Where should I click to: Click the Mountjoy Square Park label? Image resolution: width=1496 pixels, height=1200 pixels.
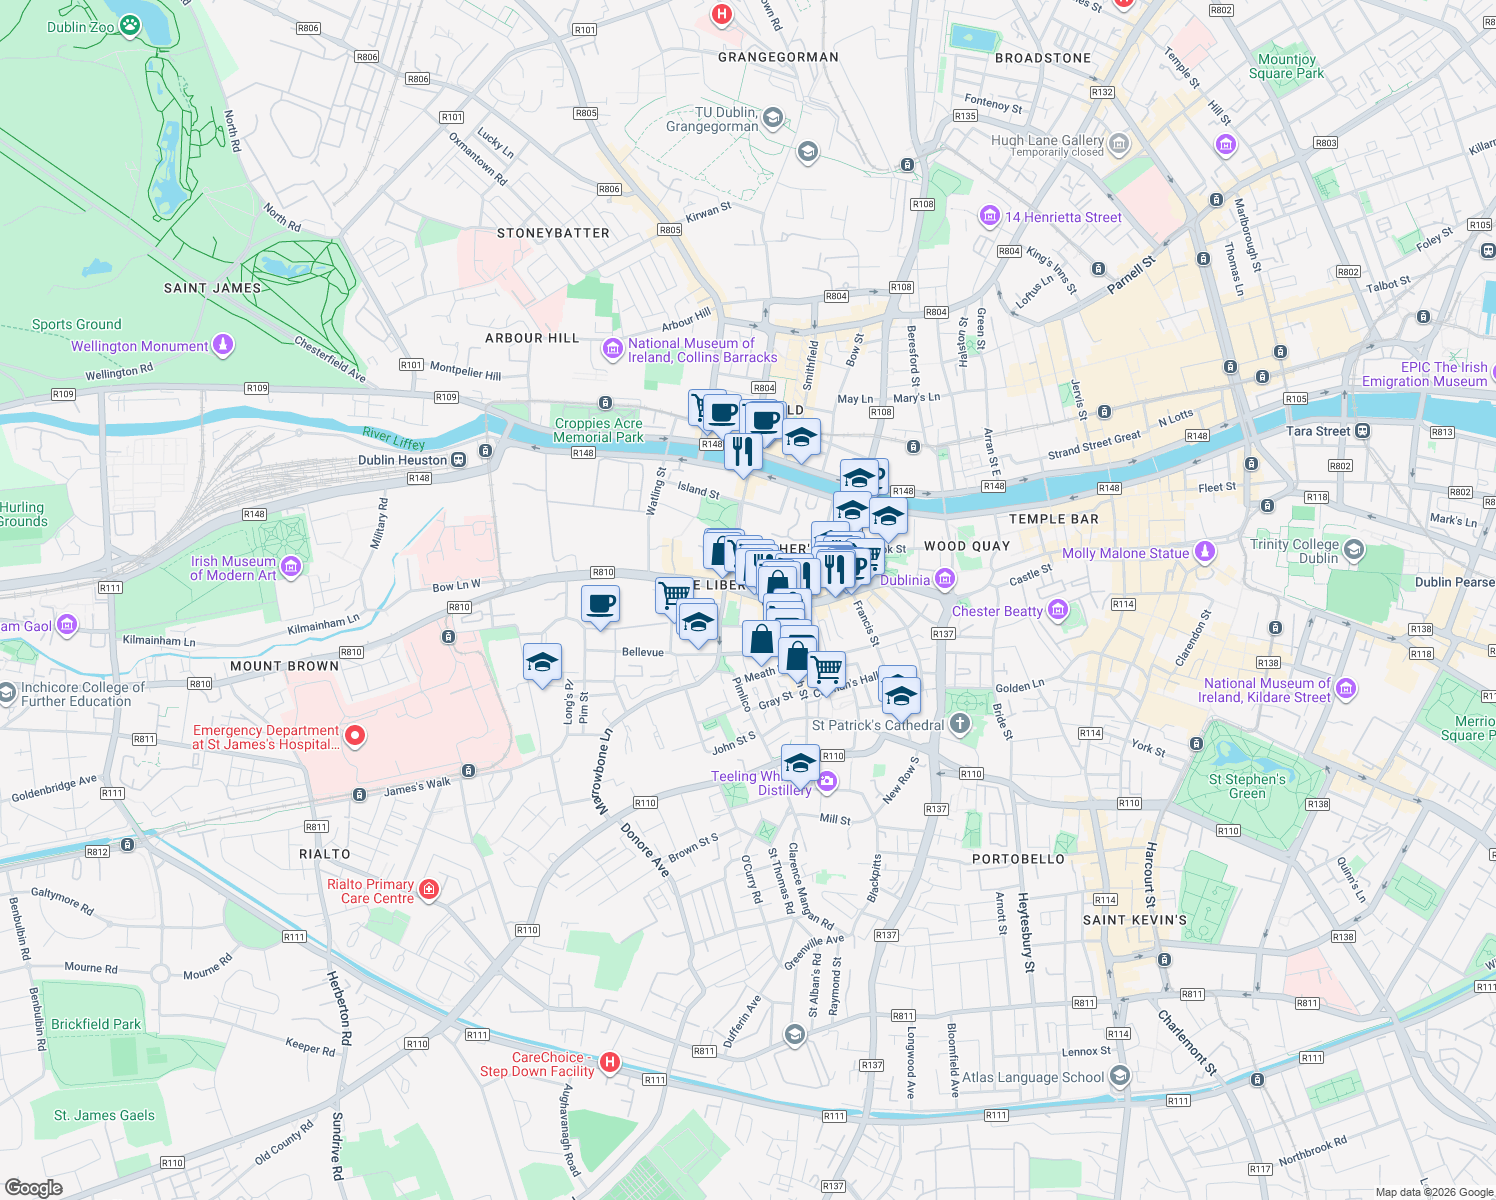[1287, 66]
